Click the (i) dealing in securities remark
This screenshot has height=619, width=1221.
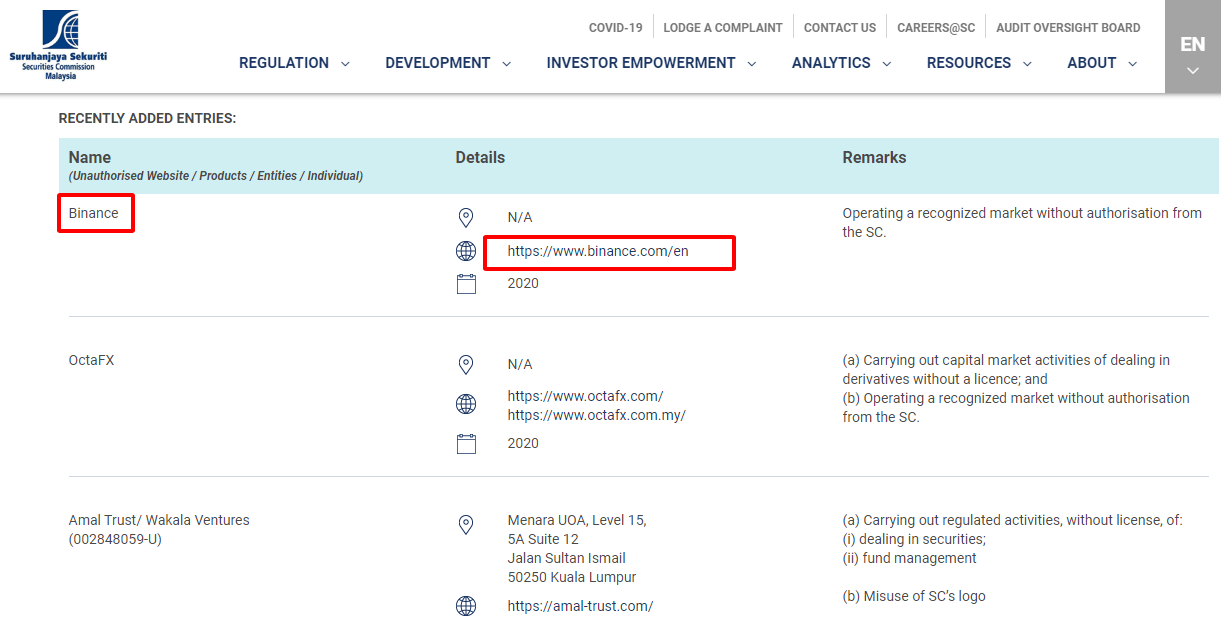(x=914, y=539)
